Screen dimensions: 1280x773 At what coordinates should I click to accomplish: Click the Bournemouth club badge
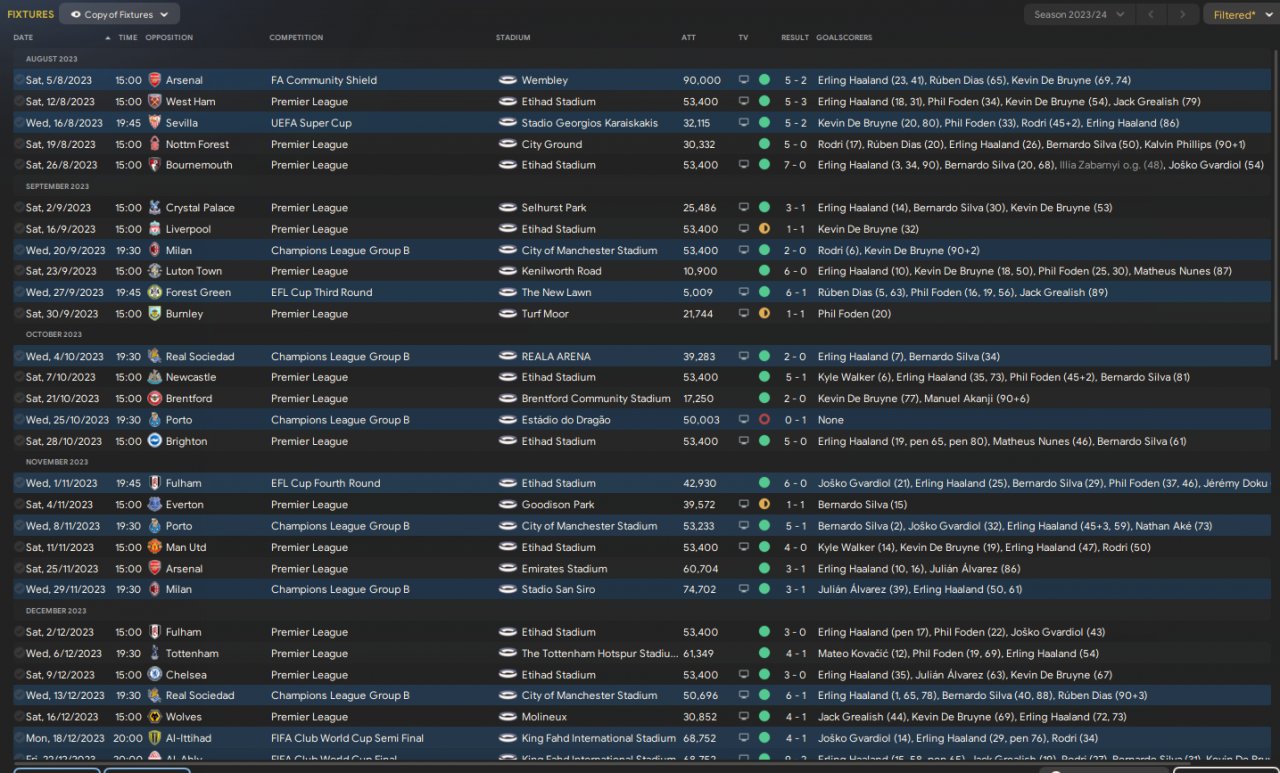pos(154,165)
